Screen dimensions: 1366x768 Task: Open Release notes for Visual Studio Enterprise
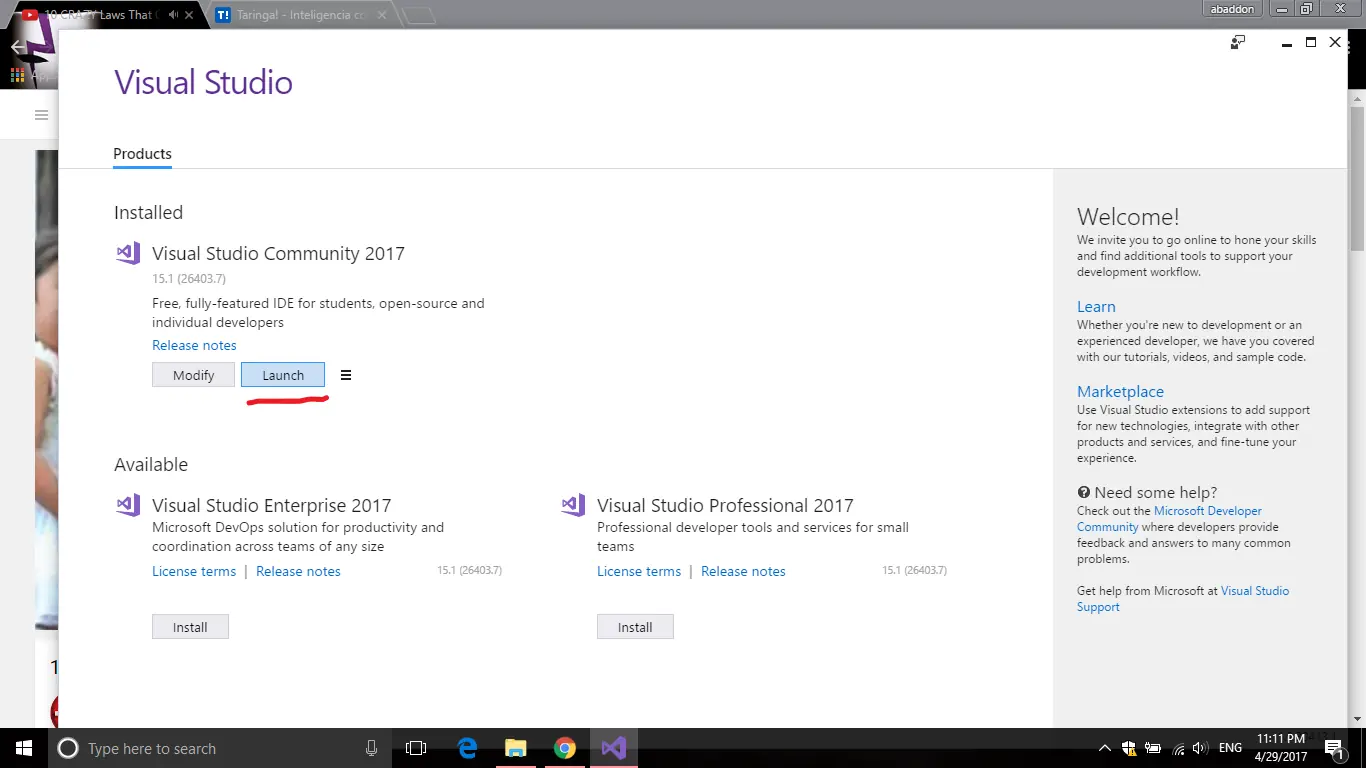coord(298,571)
